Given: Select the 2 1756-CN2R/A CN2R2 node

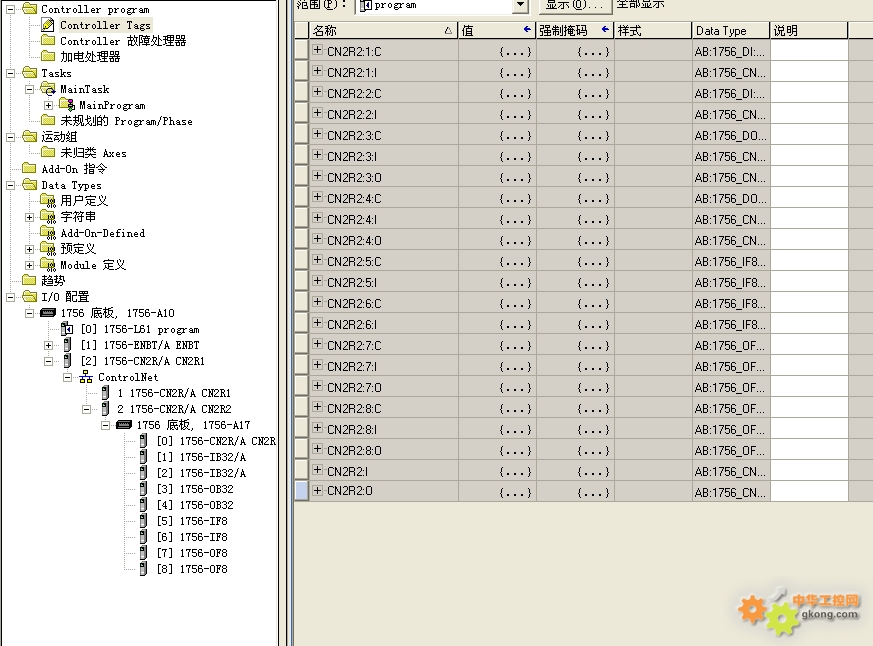Looking at the screenshot, I should point(174,409).
